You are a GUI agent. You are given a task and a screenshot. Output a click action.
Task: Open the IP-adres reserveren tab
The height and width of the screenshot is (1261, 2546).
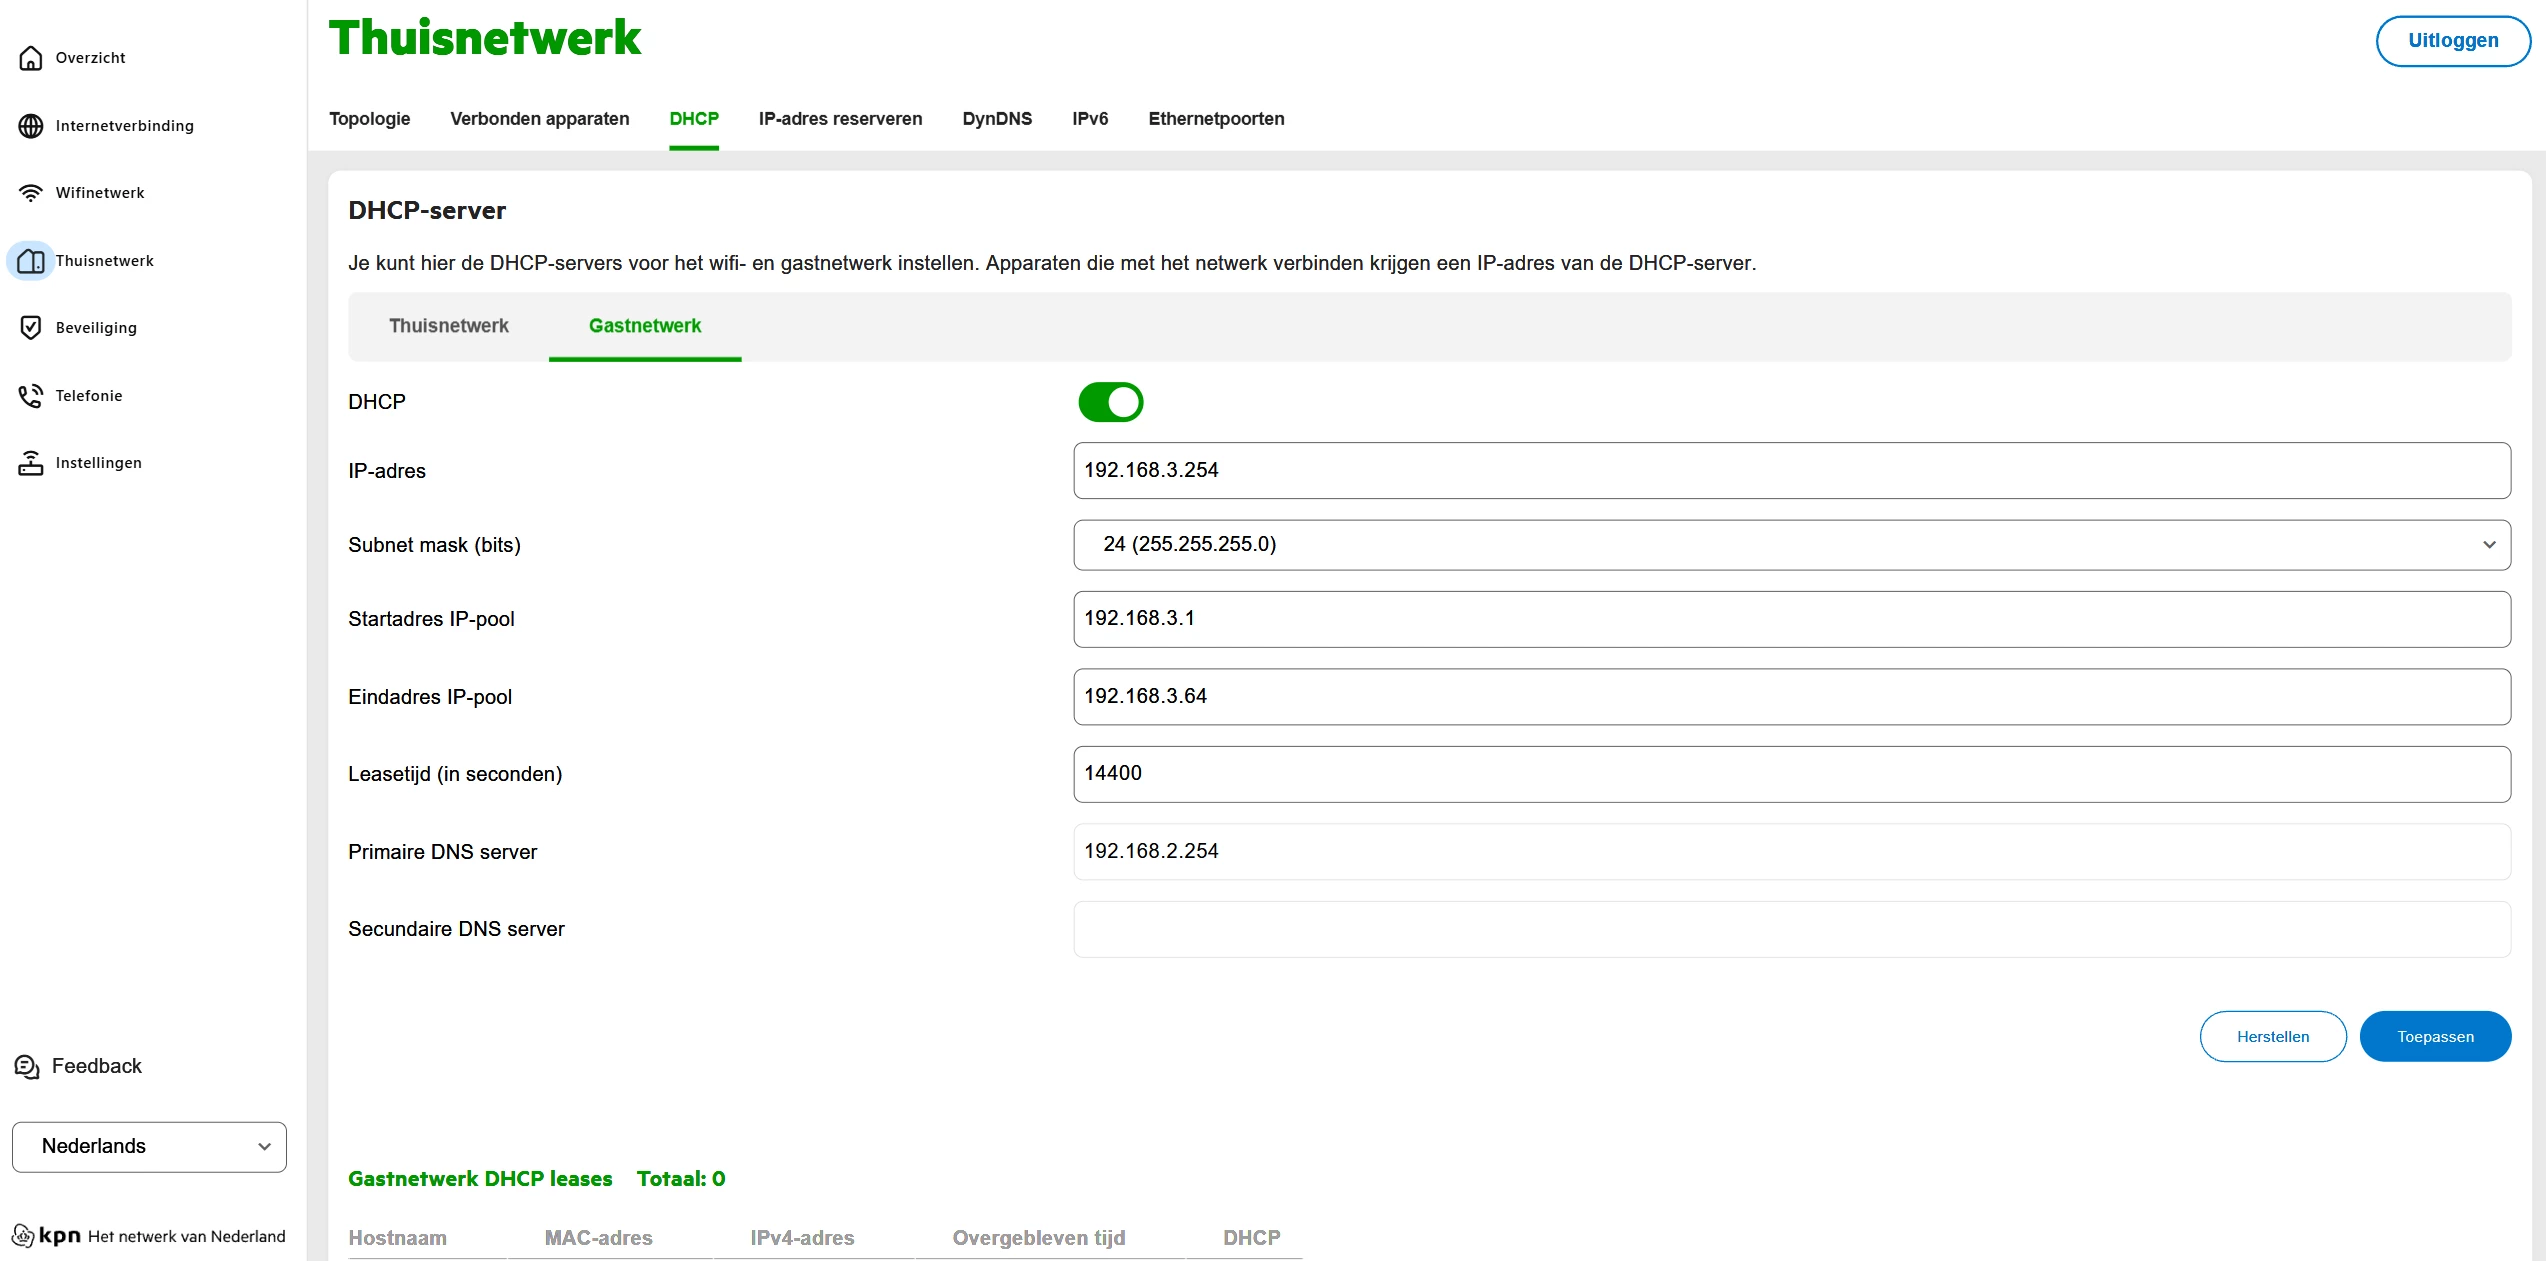pyautogui.click(x=840, y=119)
